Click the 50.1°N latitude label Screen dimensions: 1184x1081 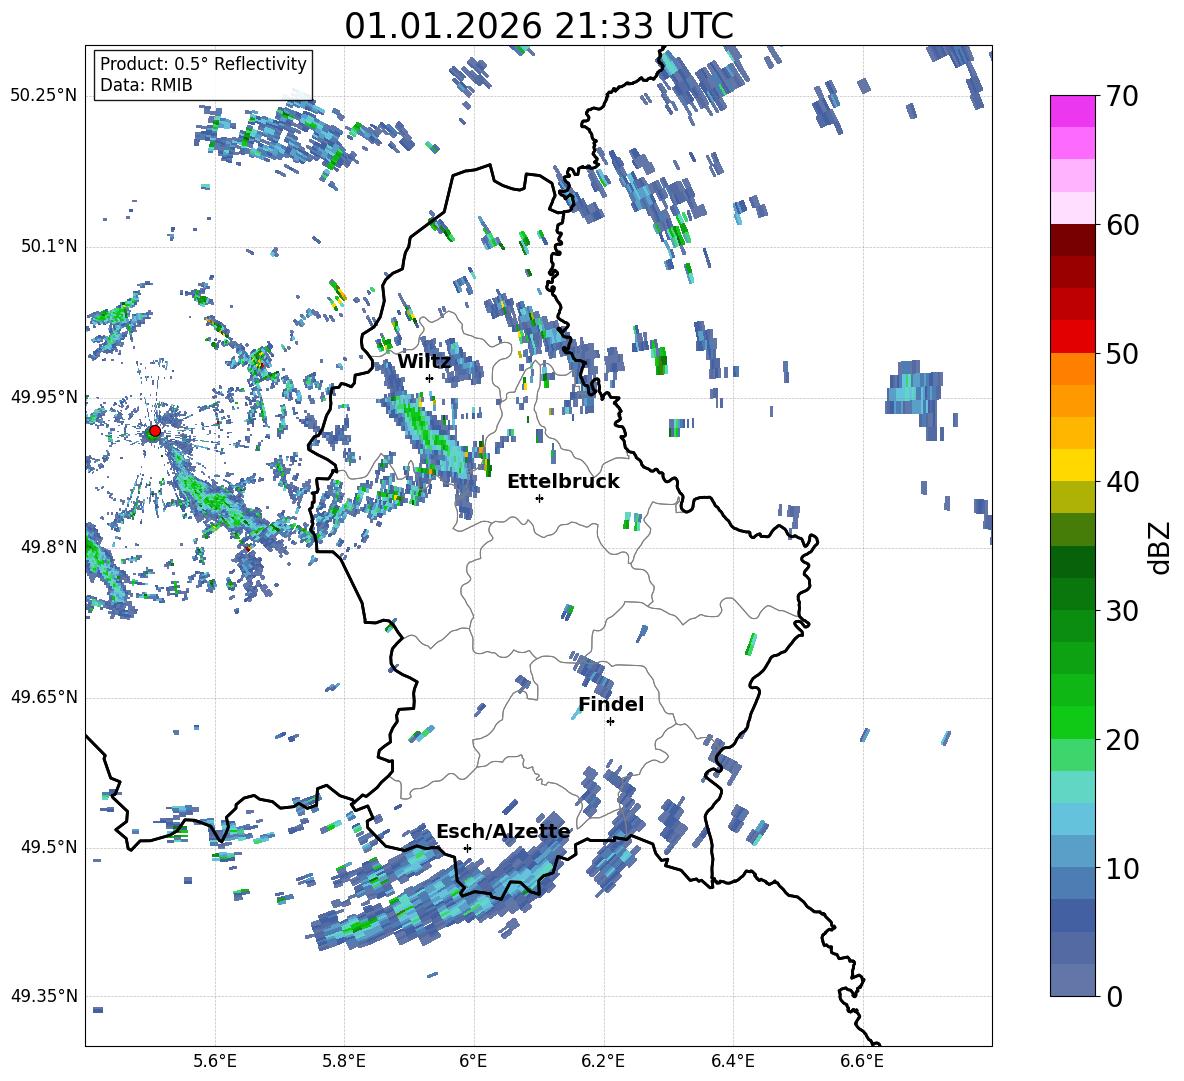tap(49, 247)
